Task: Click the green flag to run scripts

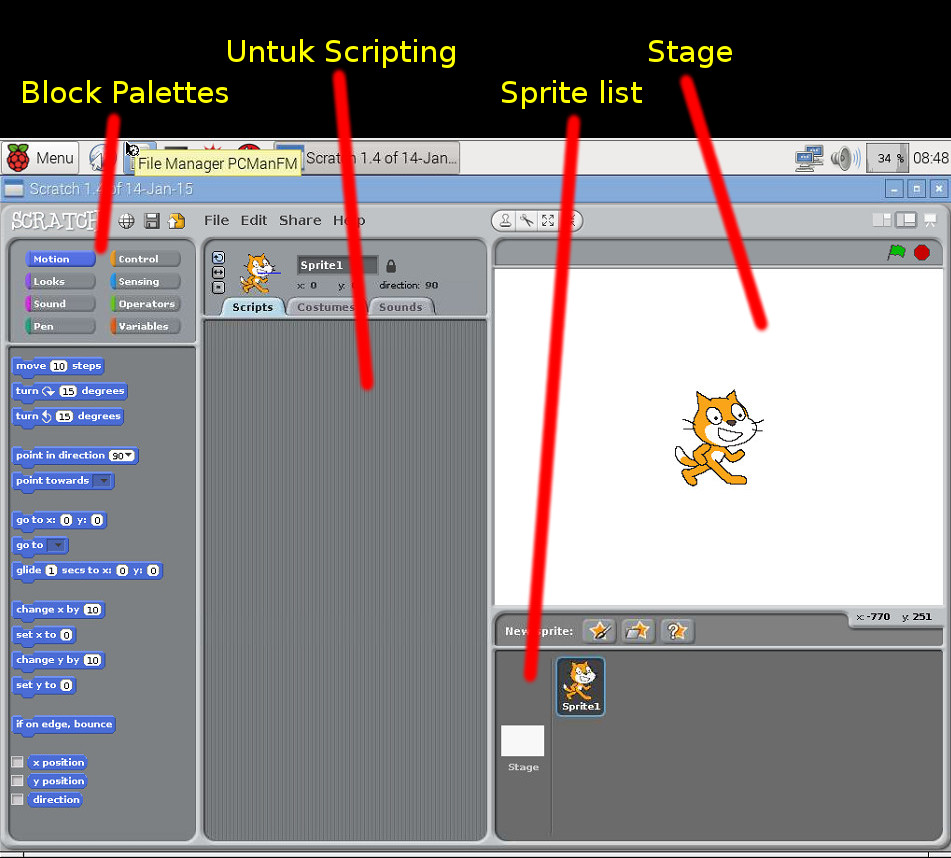Action: 897,253
